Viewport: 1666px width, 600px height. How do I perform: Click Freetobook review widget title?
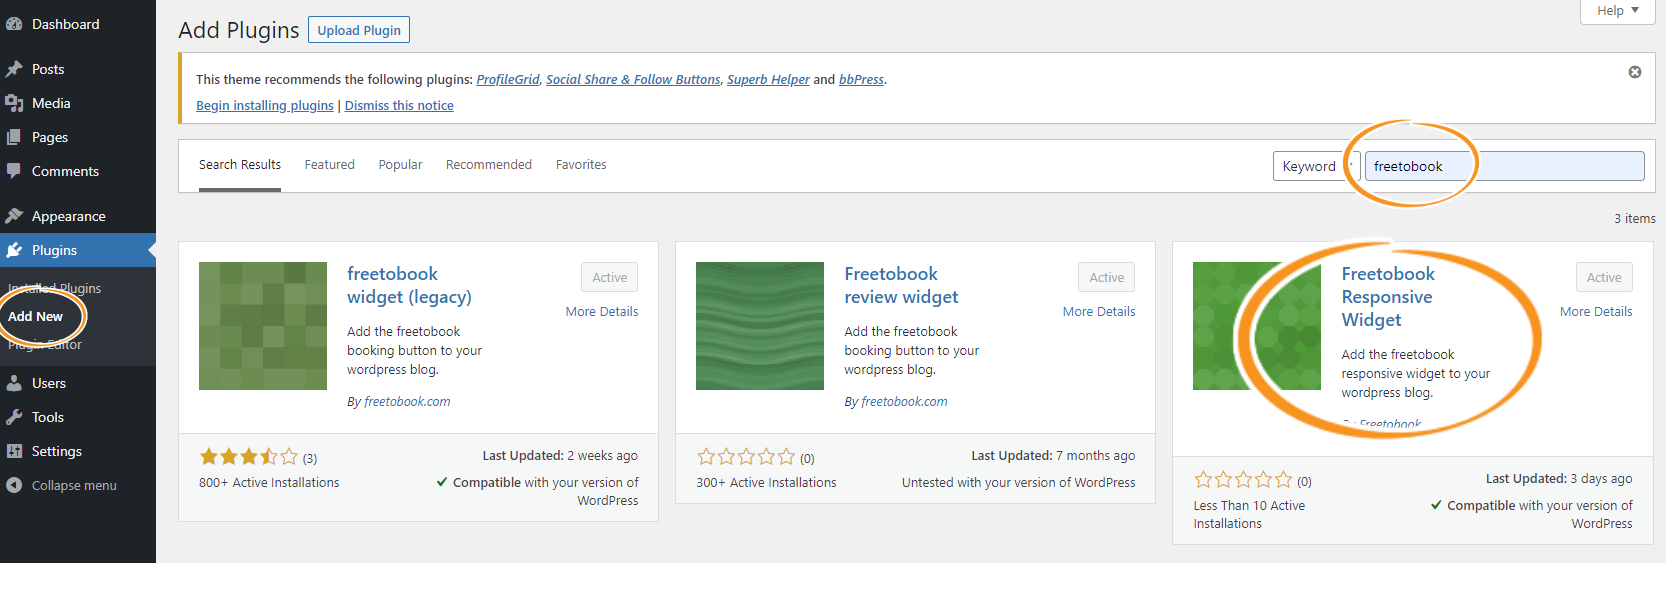coord(901,285)
